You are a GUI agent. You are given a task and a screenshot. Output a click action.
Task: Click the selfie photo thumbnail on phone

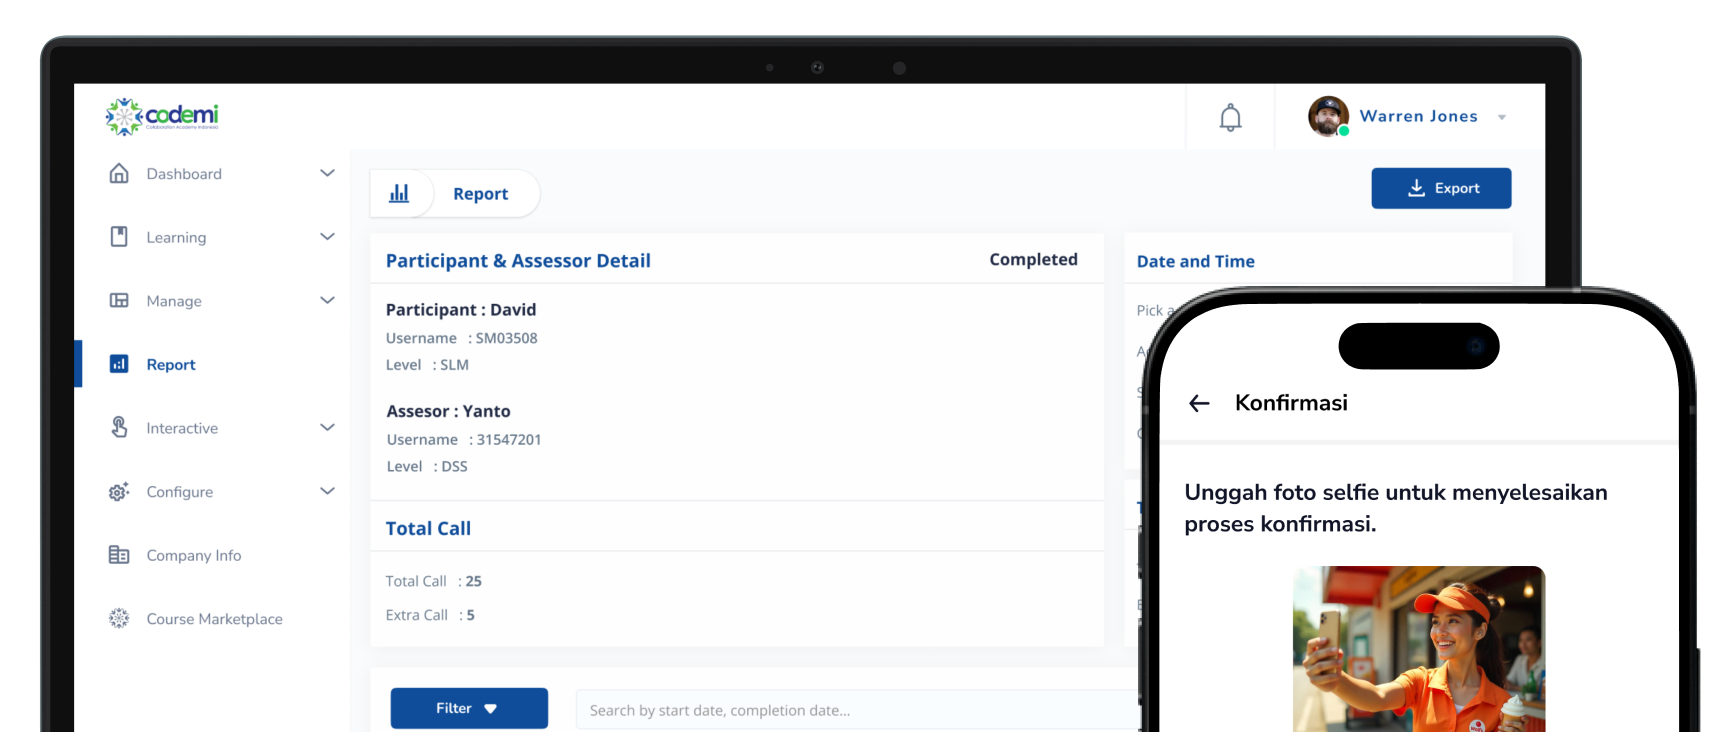point(1418,649)
